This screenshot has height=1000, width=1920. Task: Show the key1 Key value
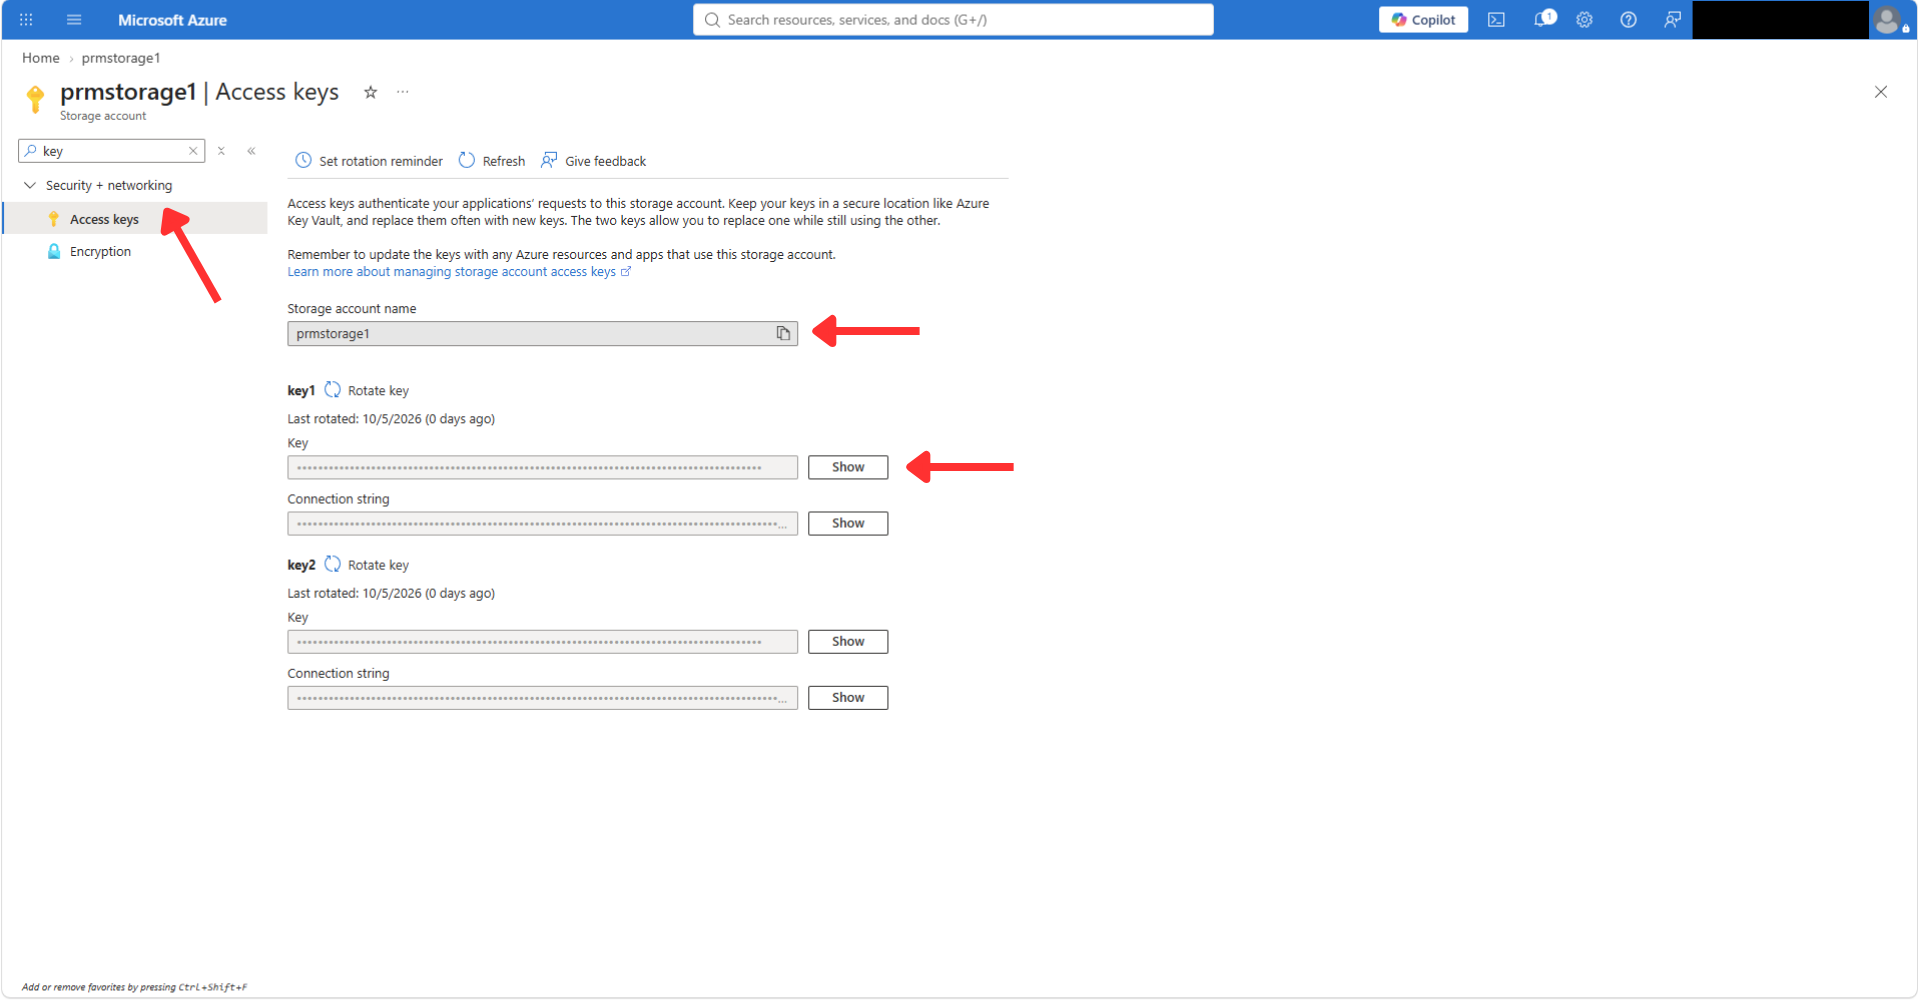848,467
